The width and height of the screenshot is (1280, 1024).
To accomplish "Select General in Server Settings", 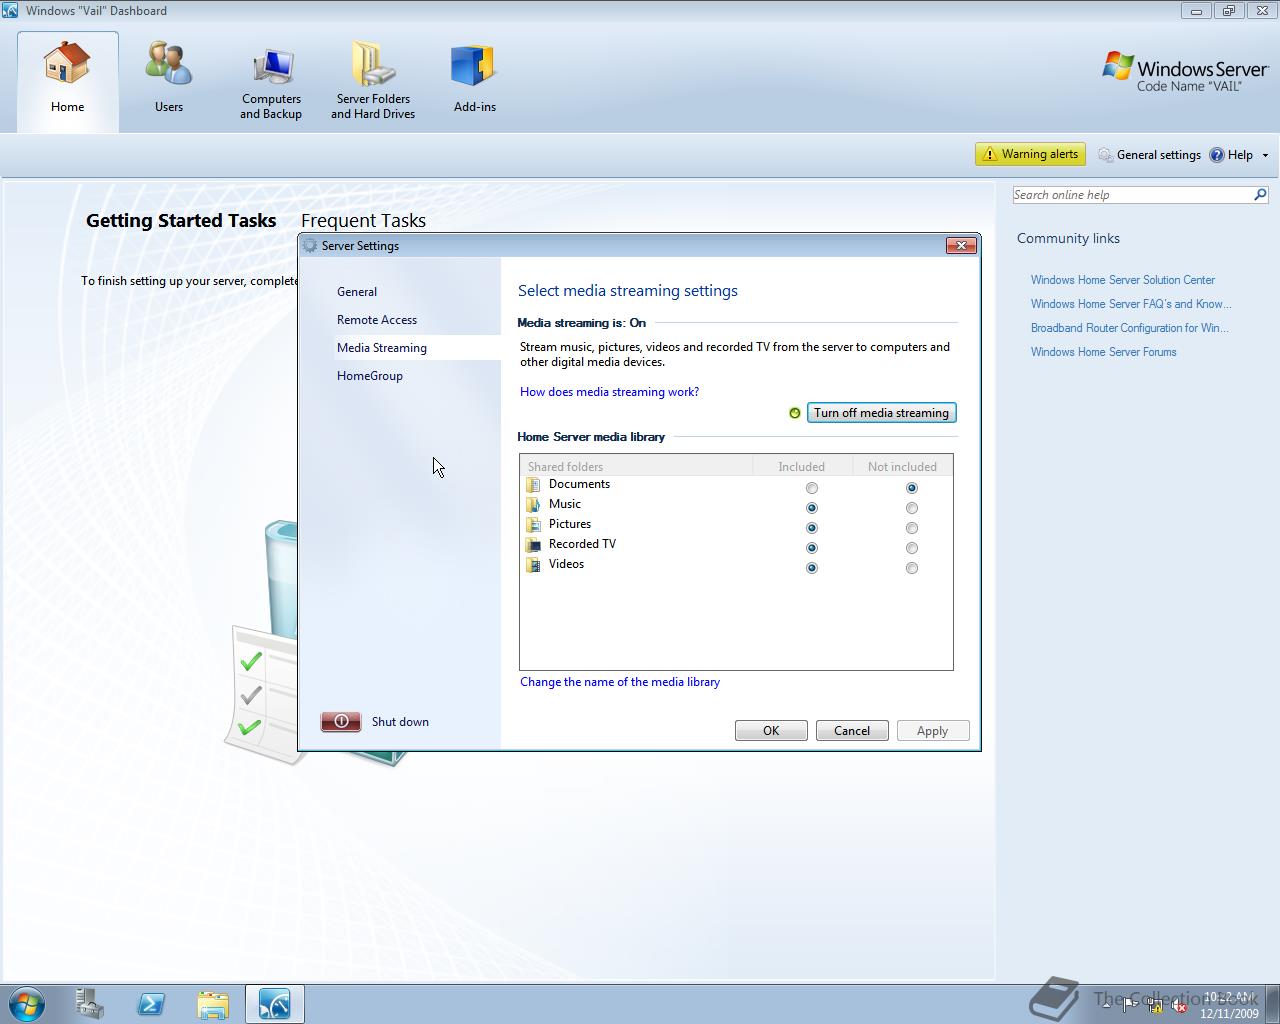I will pos(357,292).
